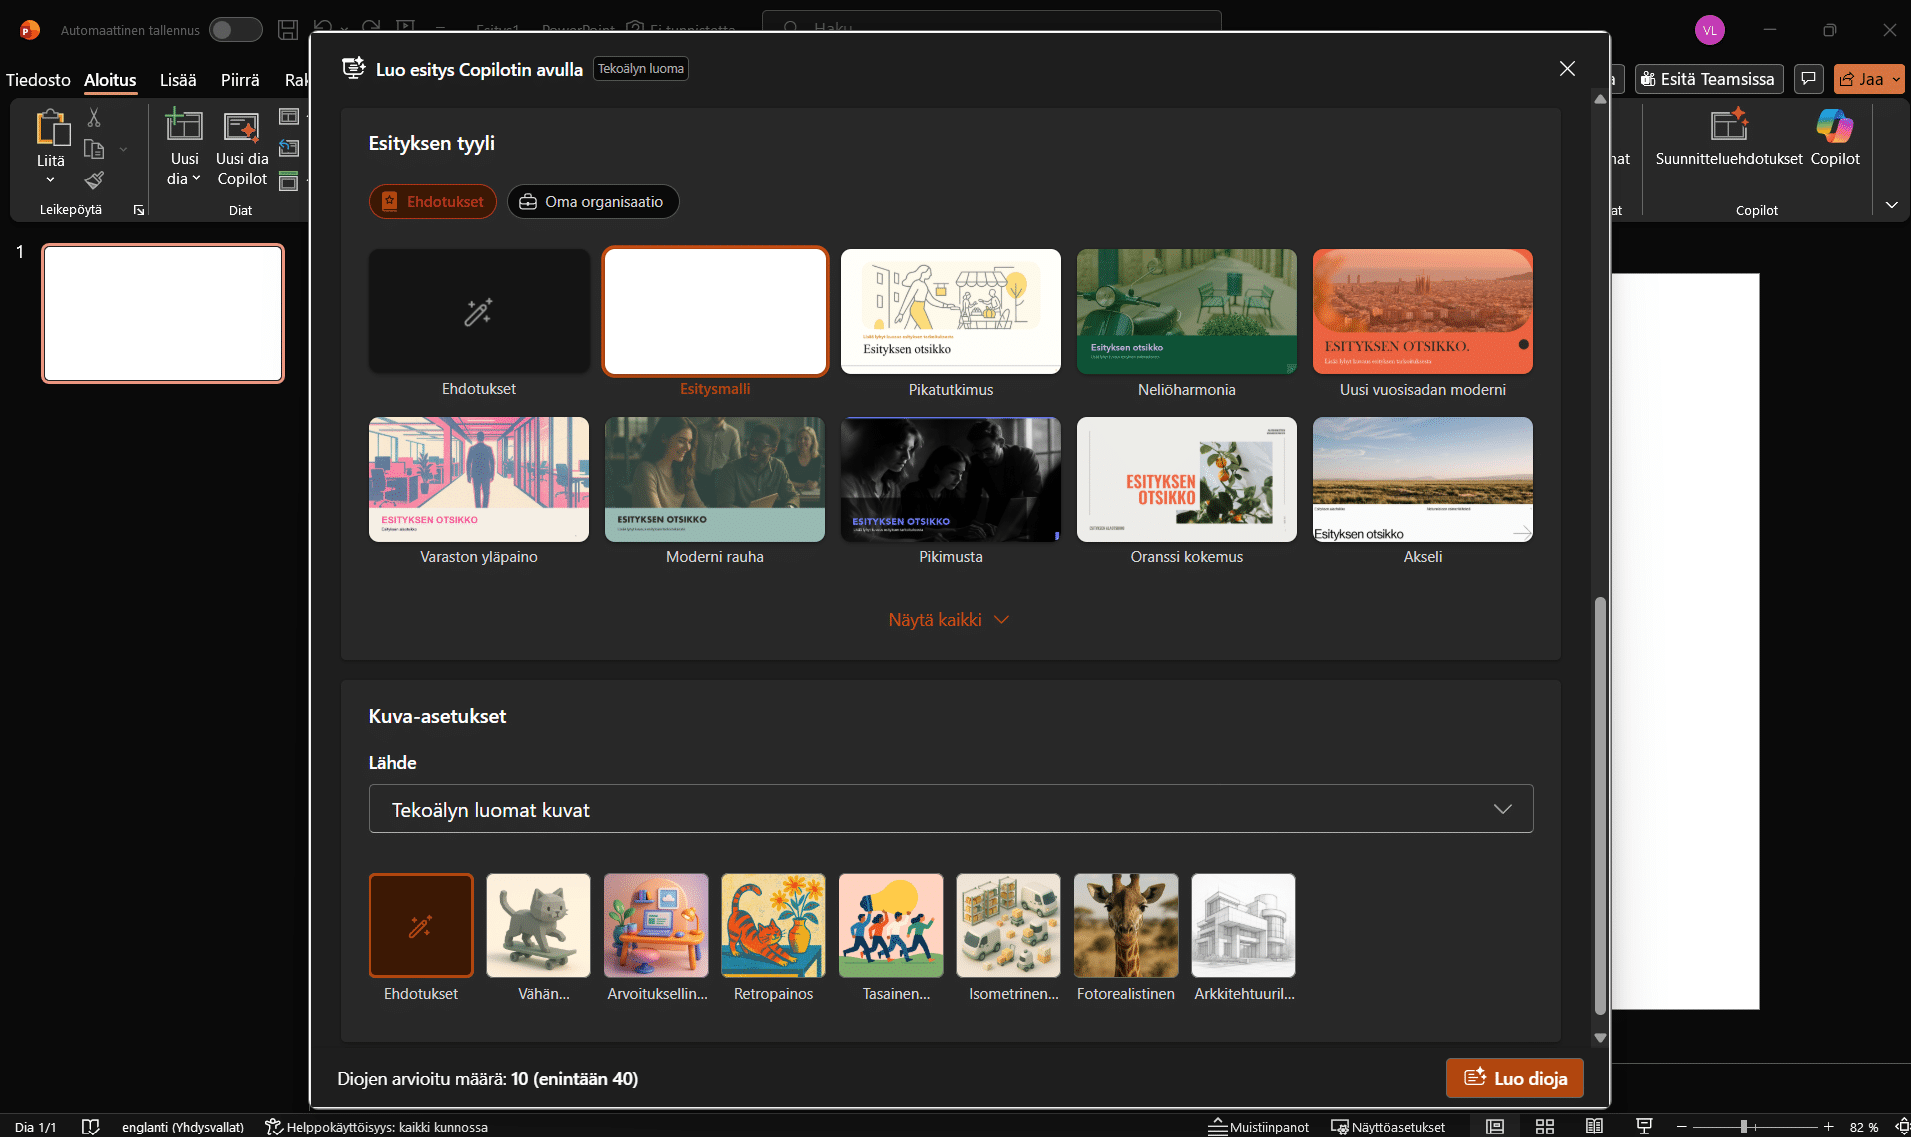The image size is (1911, 1137).
Task: Open the Tiedosto menu
Action: (x=38, y=80)
